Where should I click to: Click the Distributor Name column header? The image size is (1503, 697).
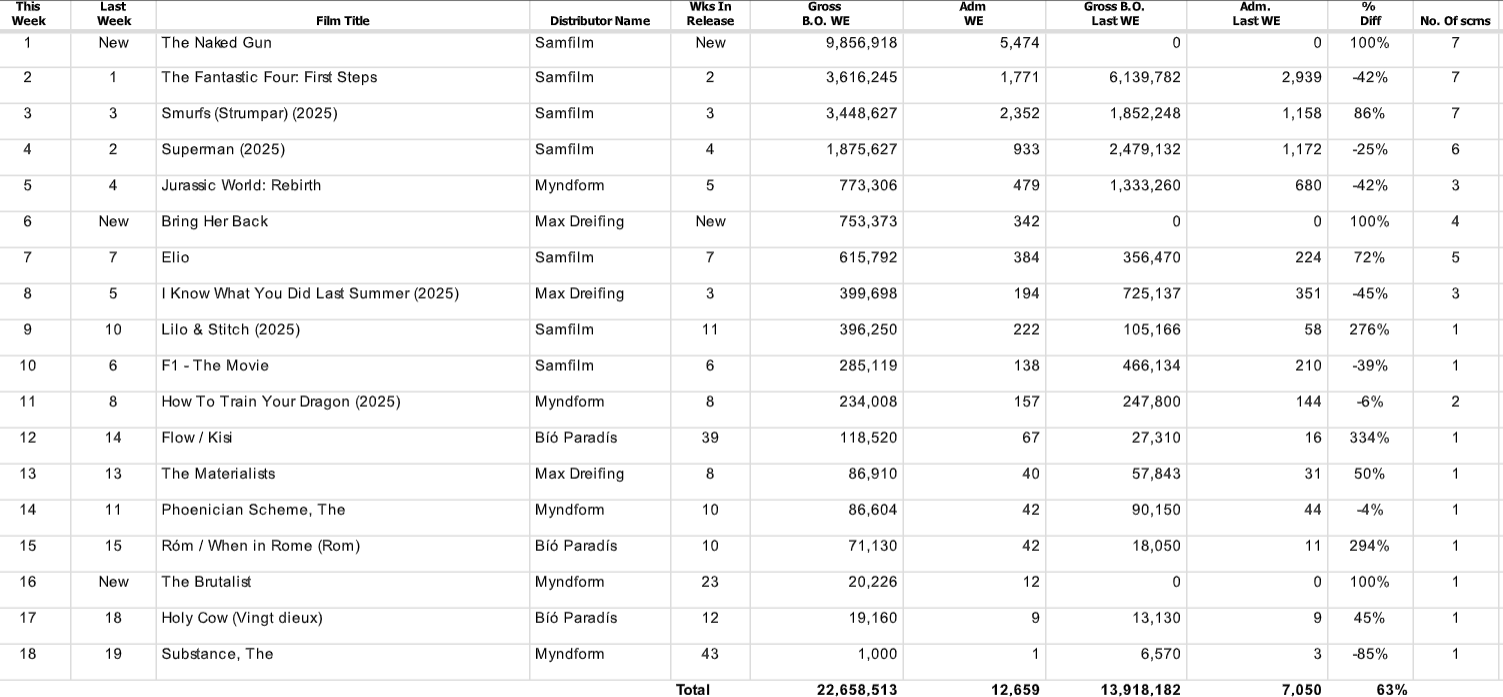click(599, 20)
